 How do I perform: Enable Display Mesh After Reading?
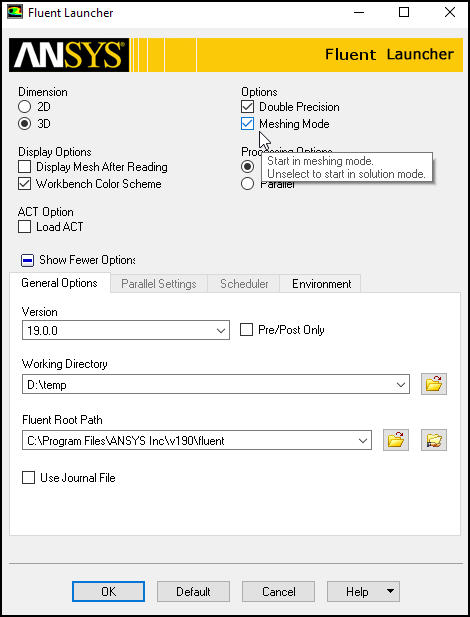coord(24,167)
